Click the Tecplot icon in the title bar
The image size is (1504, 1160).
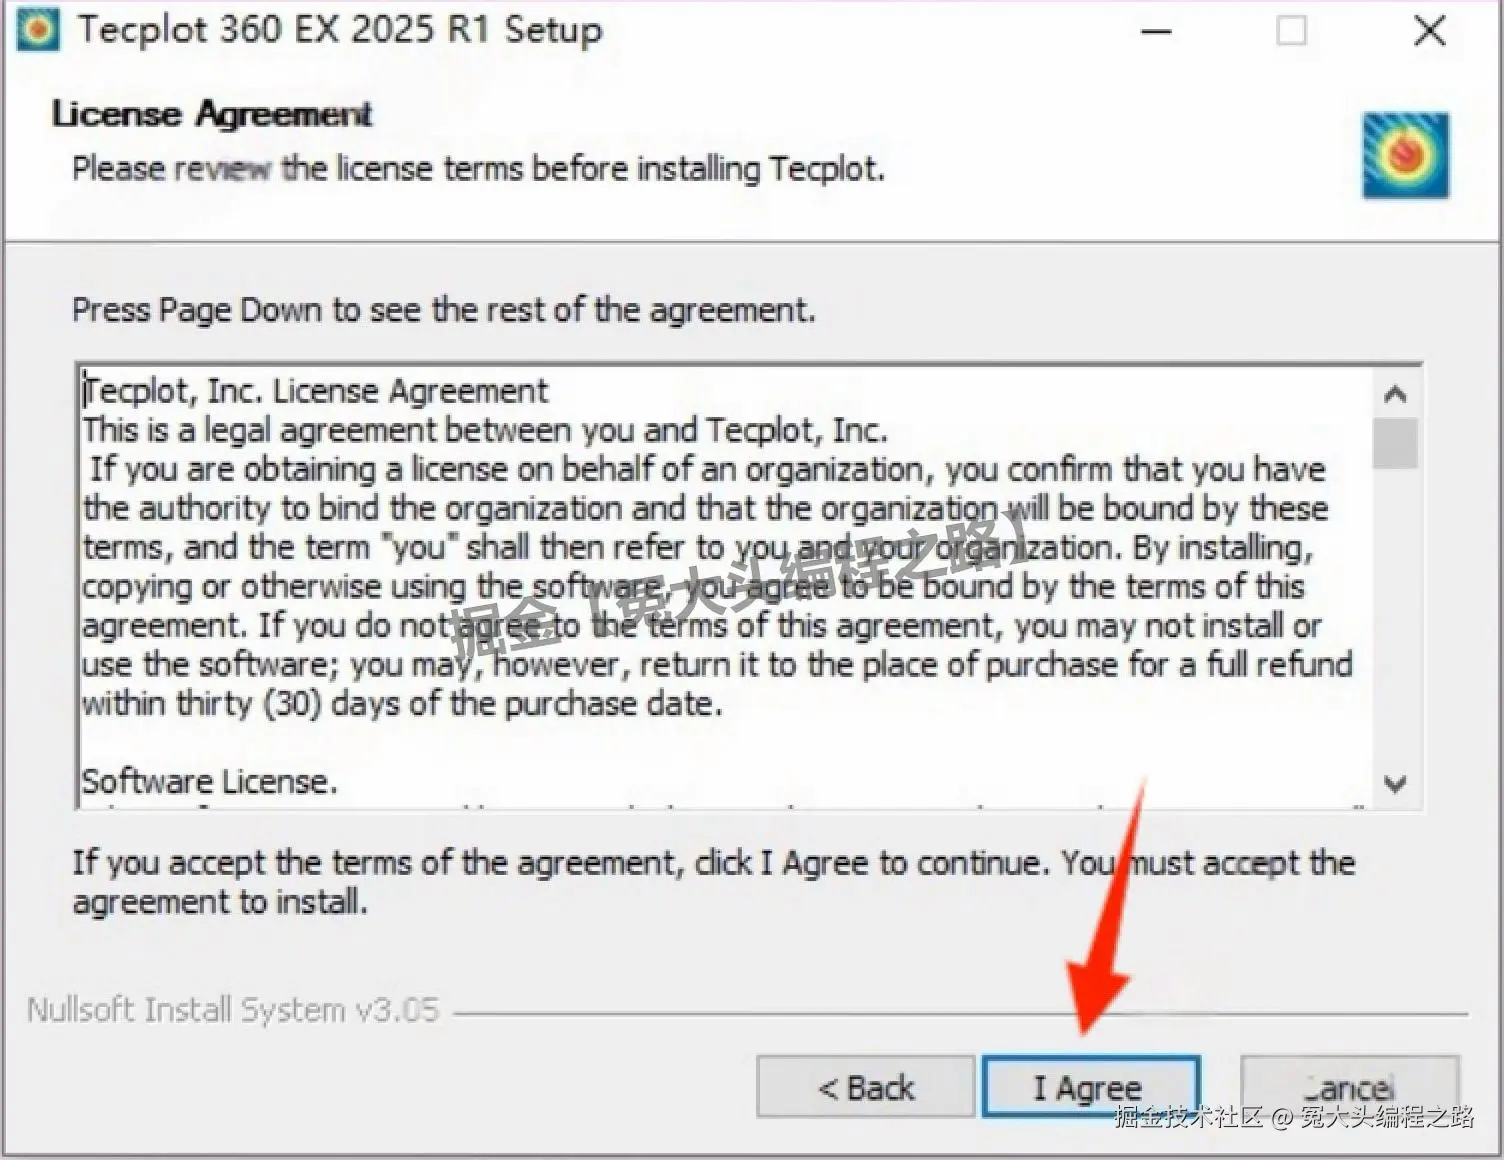point(38,30)
